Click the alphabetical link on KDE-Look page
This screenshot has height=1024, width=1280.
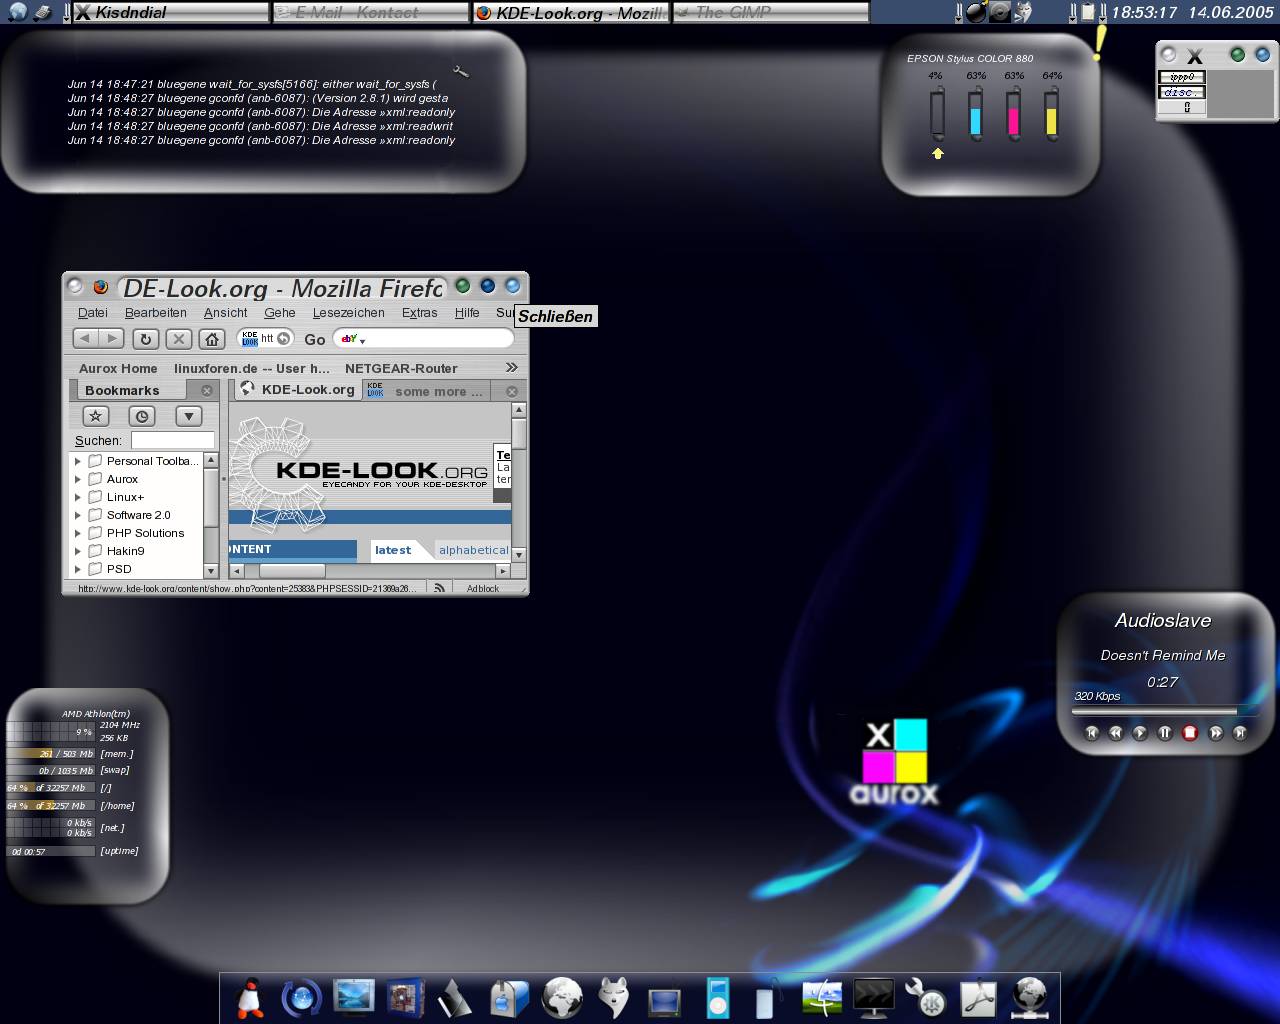474,550
